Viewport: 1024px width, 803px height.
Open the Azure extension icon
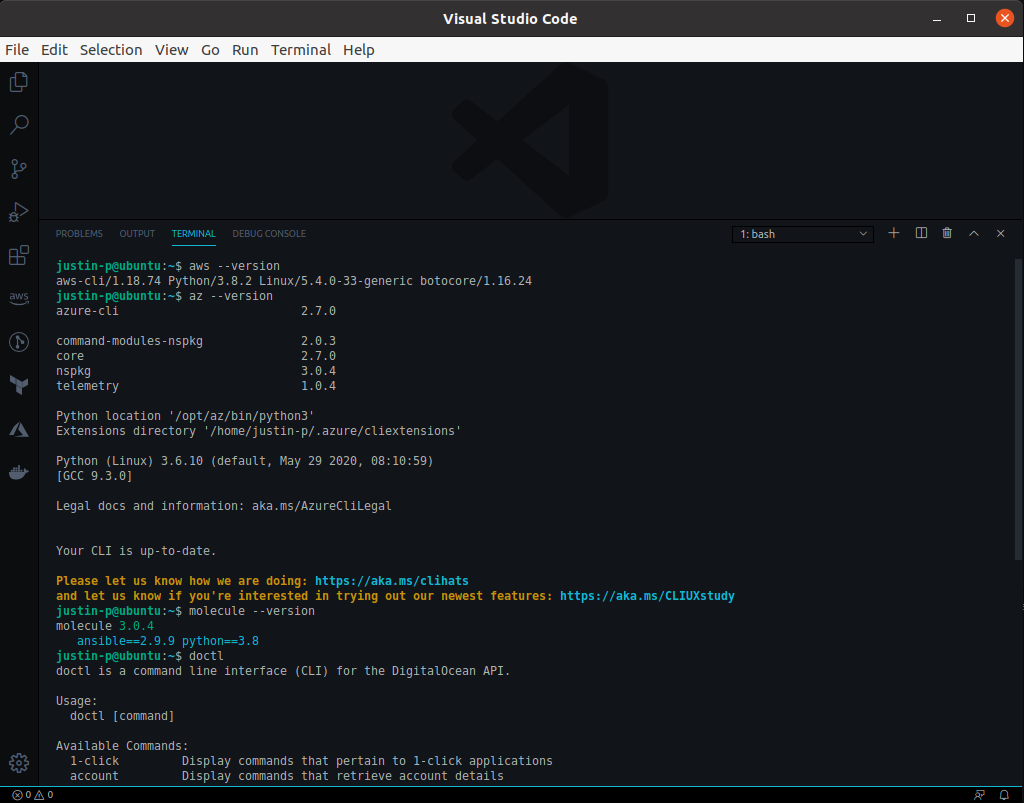coord(19,429)
